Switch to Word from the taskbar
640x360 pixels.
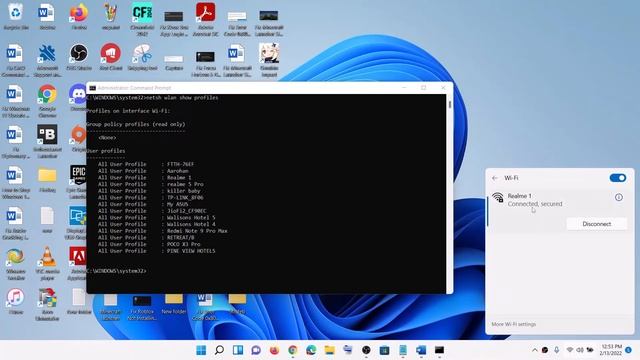coord(421,350)
